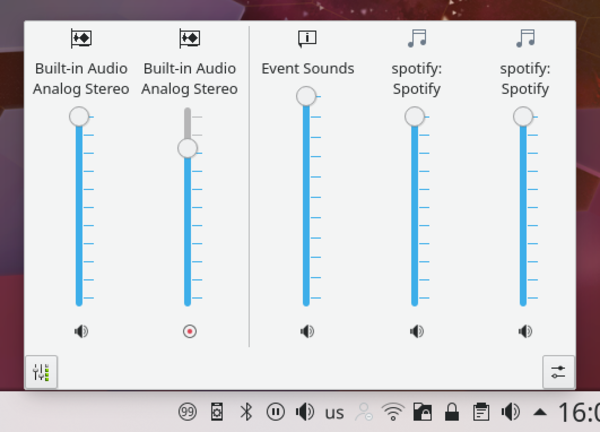Click the Event Sounds info icon
Viewport: 600px width, 432px height.
click(x=307, y=39)
